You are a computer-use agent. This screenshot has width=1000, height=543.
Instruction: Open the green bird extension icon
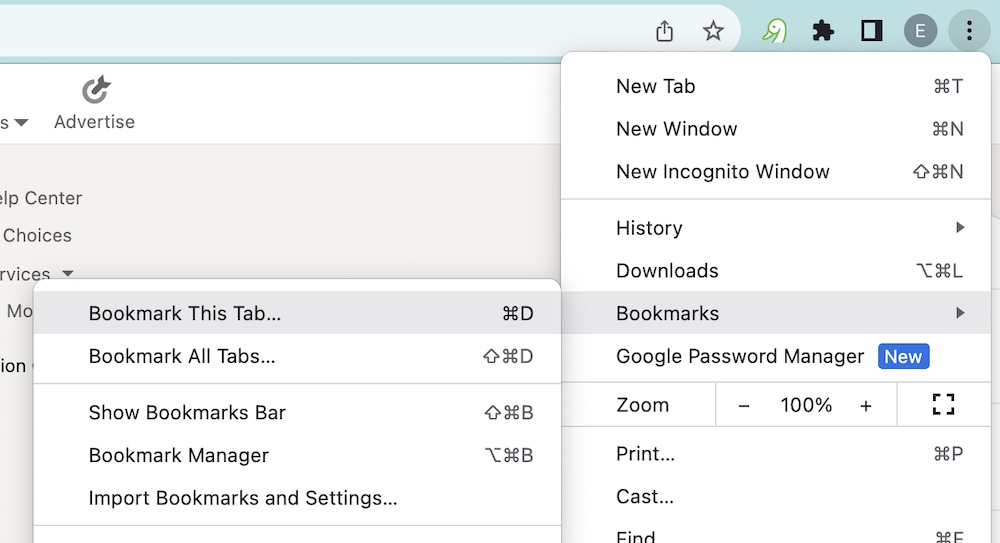(x=774, y=31)
